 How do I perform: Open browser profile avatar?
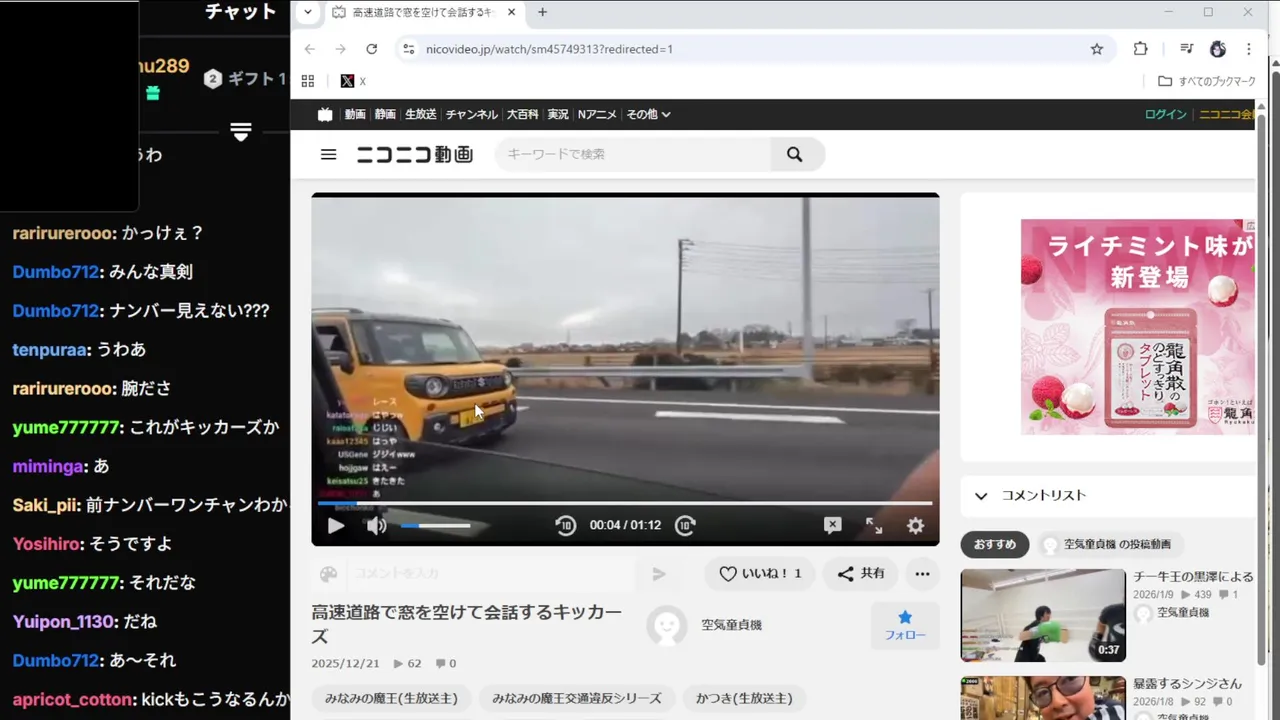pyautogui.click(x=1217, y=49)
